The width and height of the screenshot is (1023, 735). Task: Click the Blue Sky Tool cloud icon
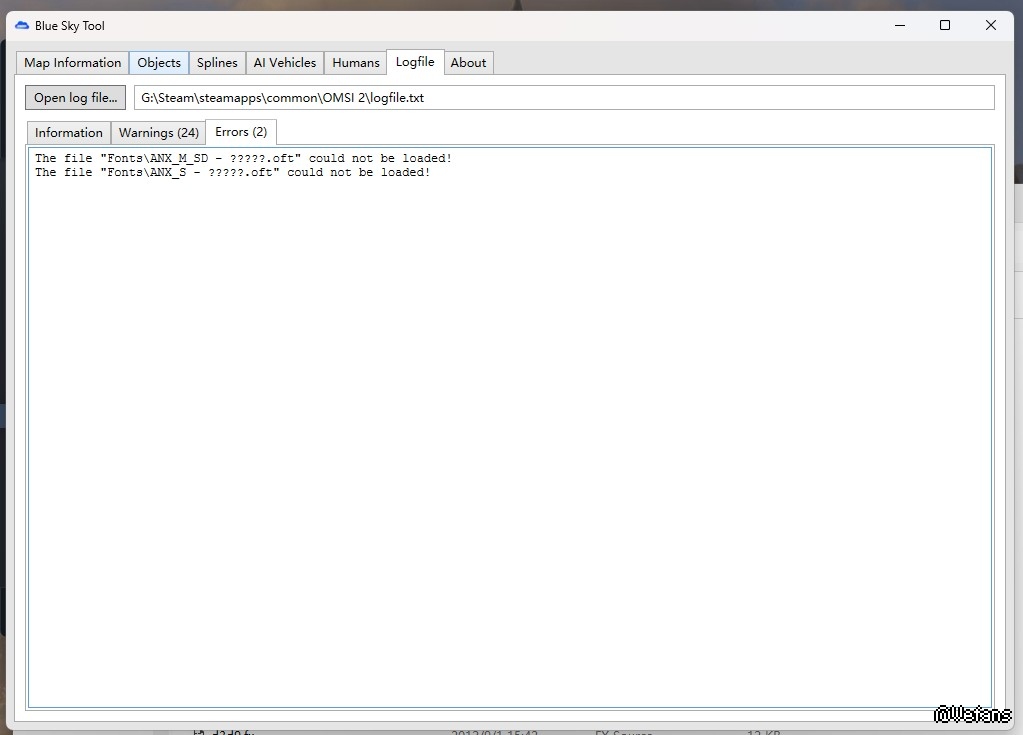[22, 25]
